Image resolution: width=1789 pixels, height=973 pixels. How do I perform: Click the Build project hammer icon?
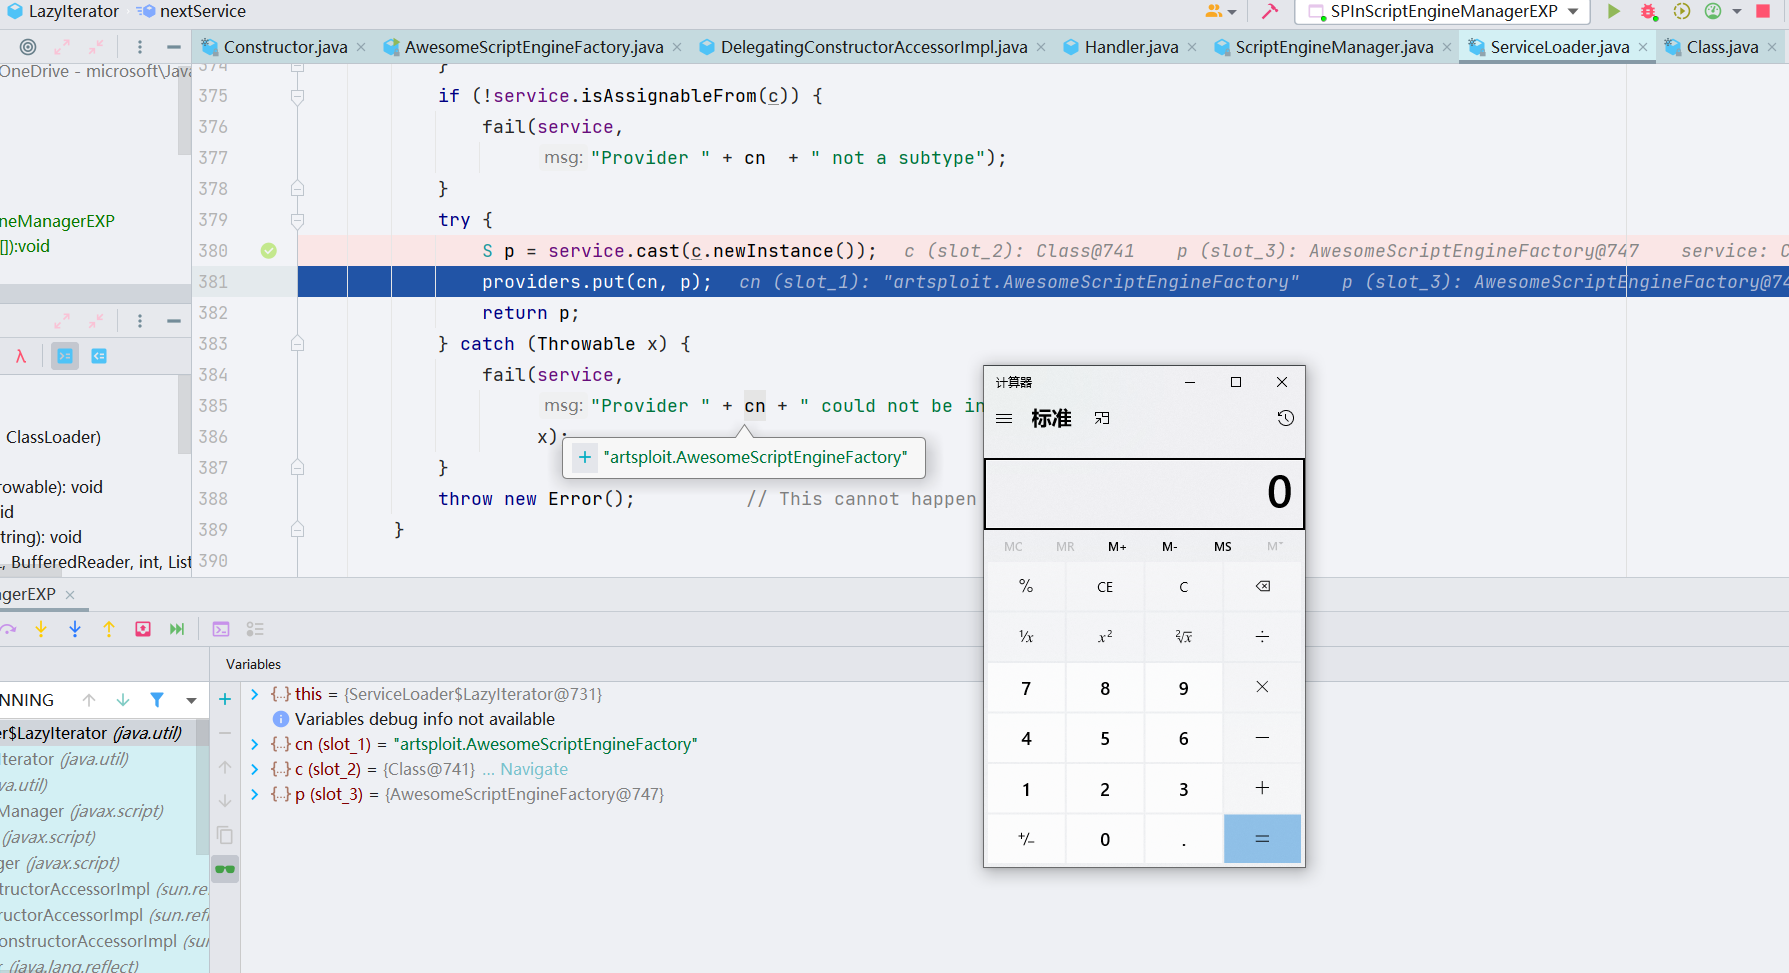click(1269, 11)
